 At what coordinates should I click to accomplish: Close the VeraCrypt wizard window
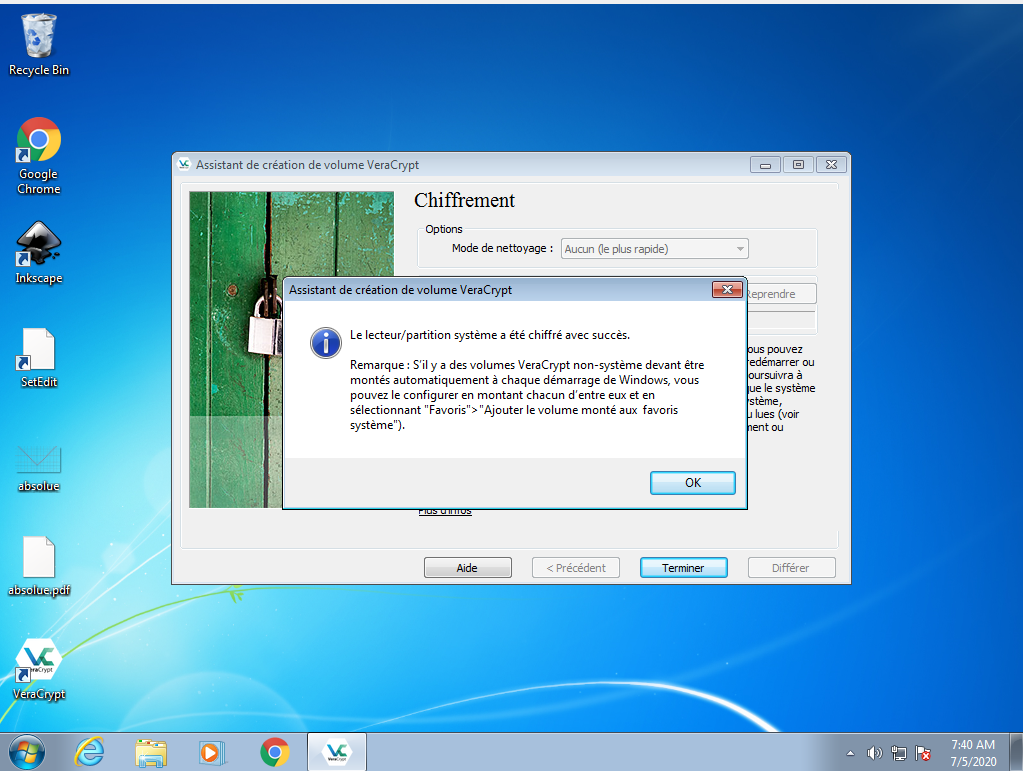831,165
